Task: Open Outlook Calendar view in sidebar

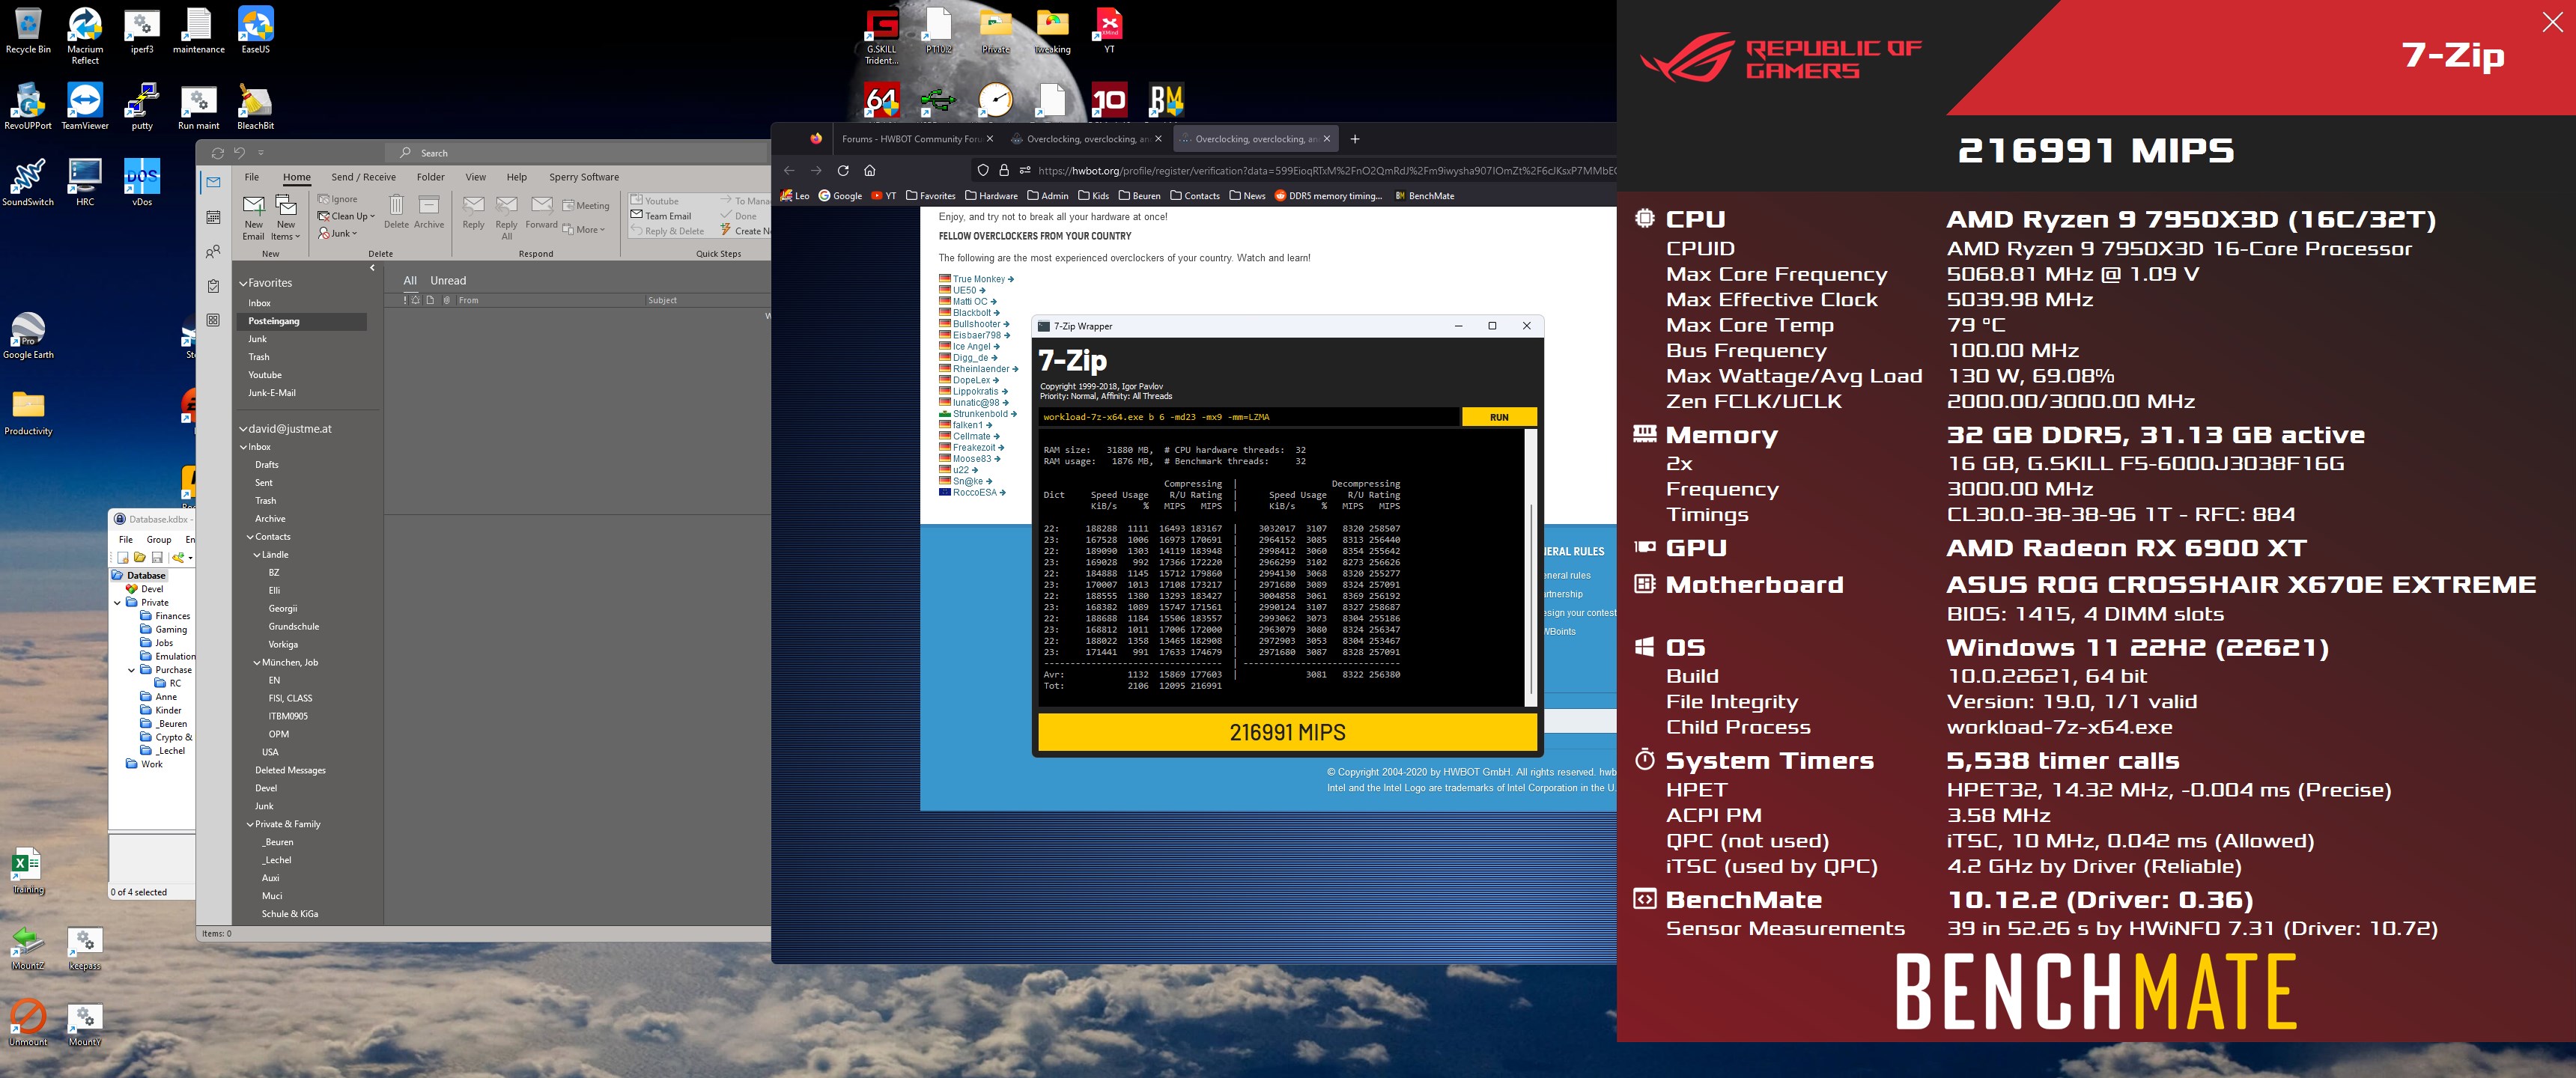Action: click(213, 217)
